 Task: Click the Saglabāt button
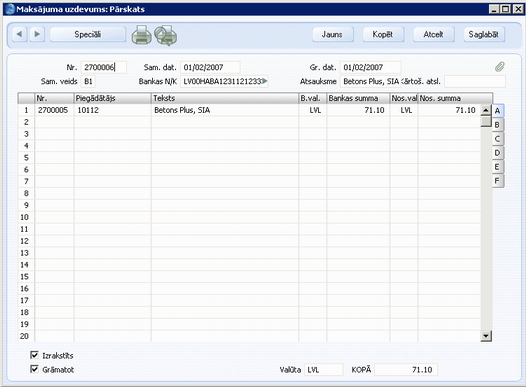(484, 34)
